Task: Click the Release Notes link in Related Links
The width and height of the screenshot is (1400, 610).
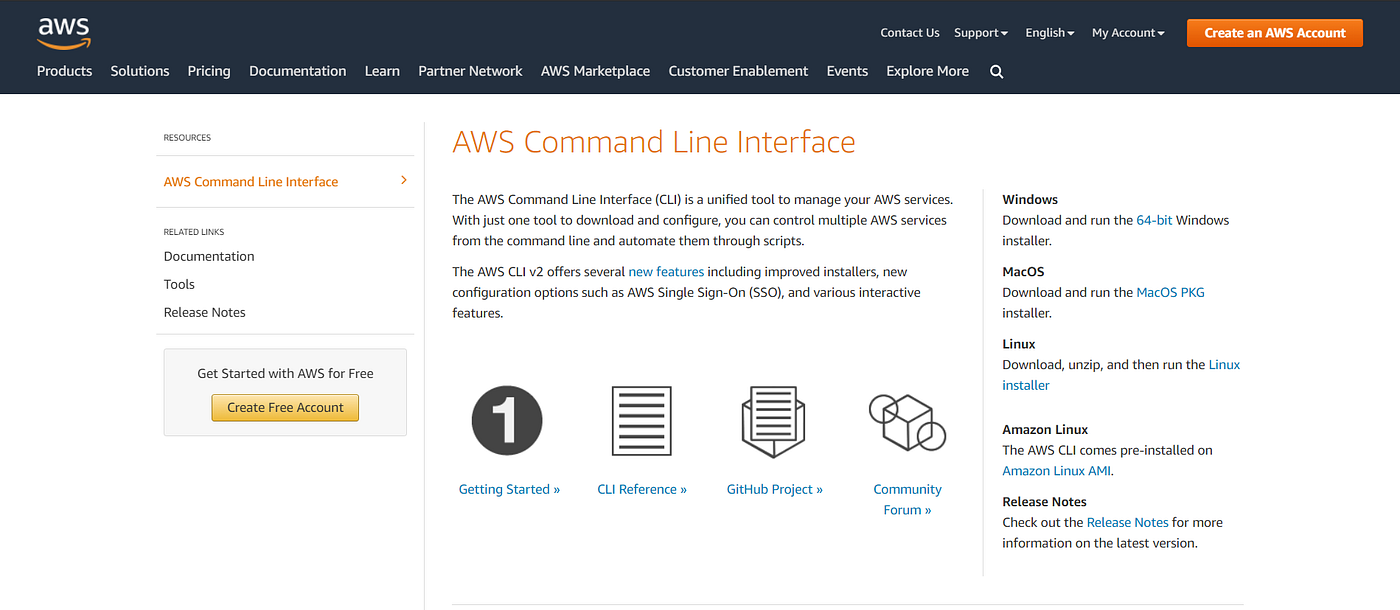Action: [204, 312]
